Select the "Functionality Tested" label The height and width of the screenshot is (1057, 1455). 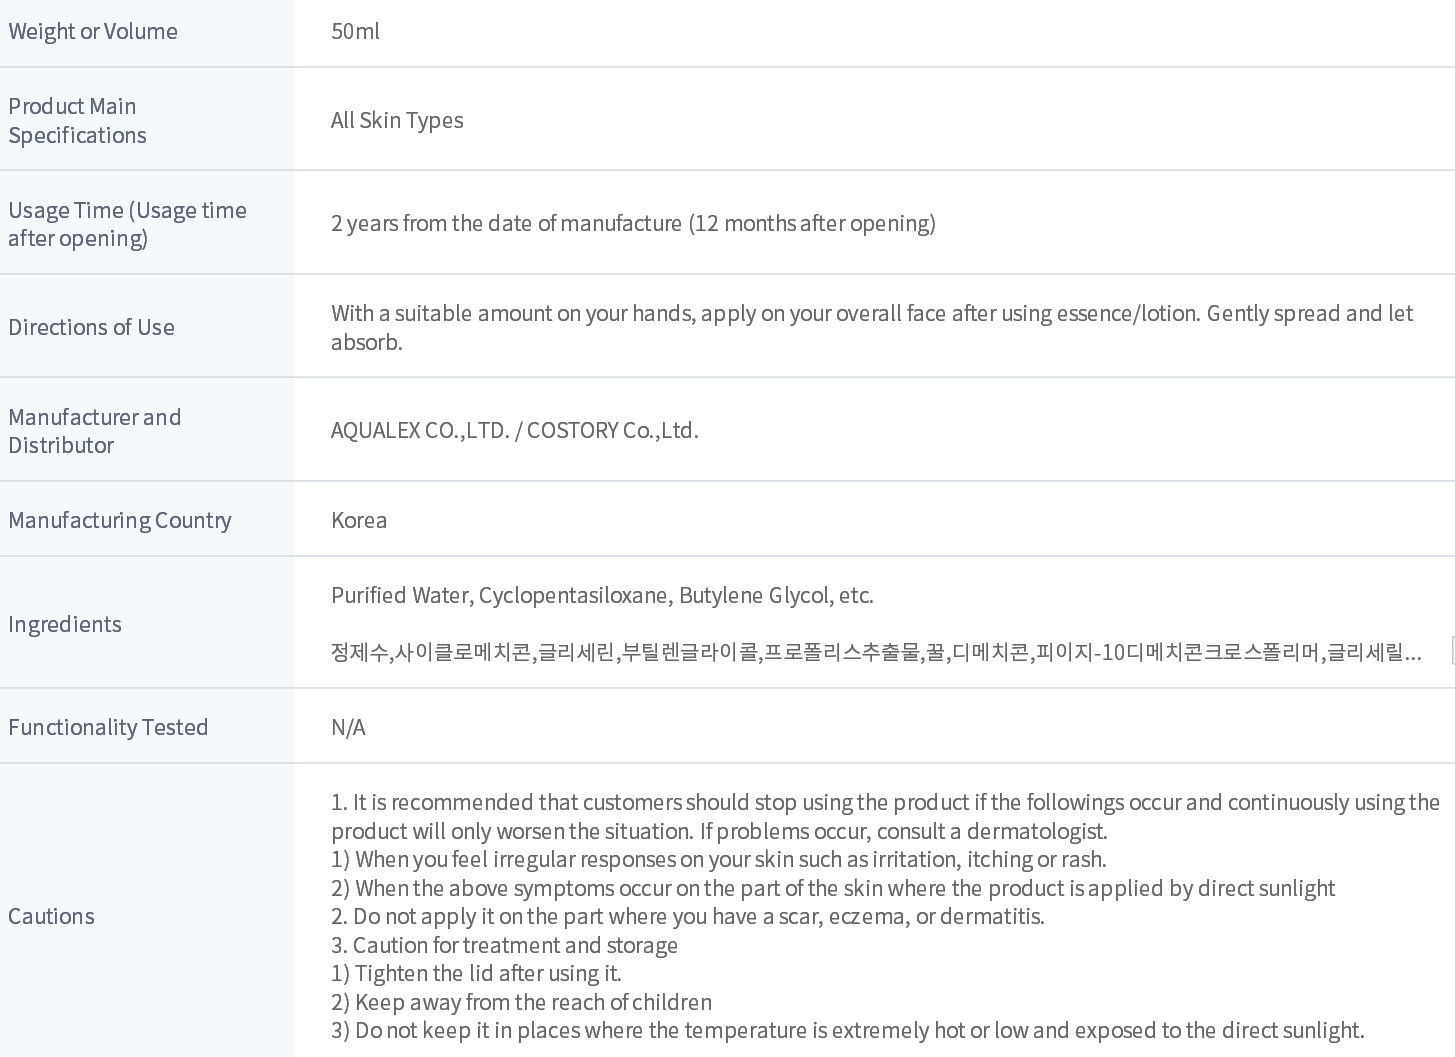point(108,727)
